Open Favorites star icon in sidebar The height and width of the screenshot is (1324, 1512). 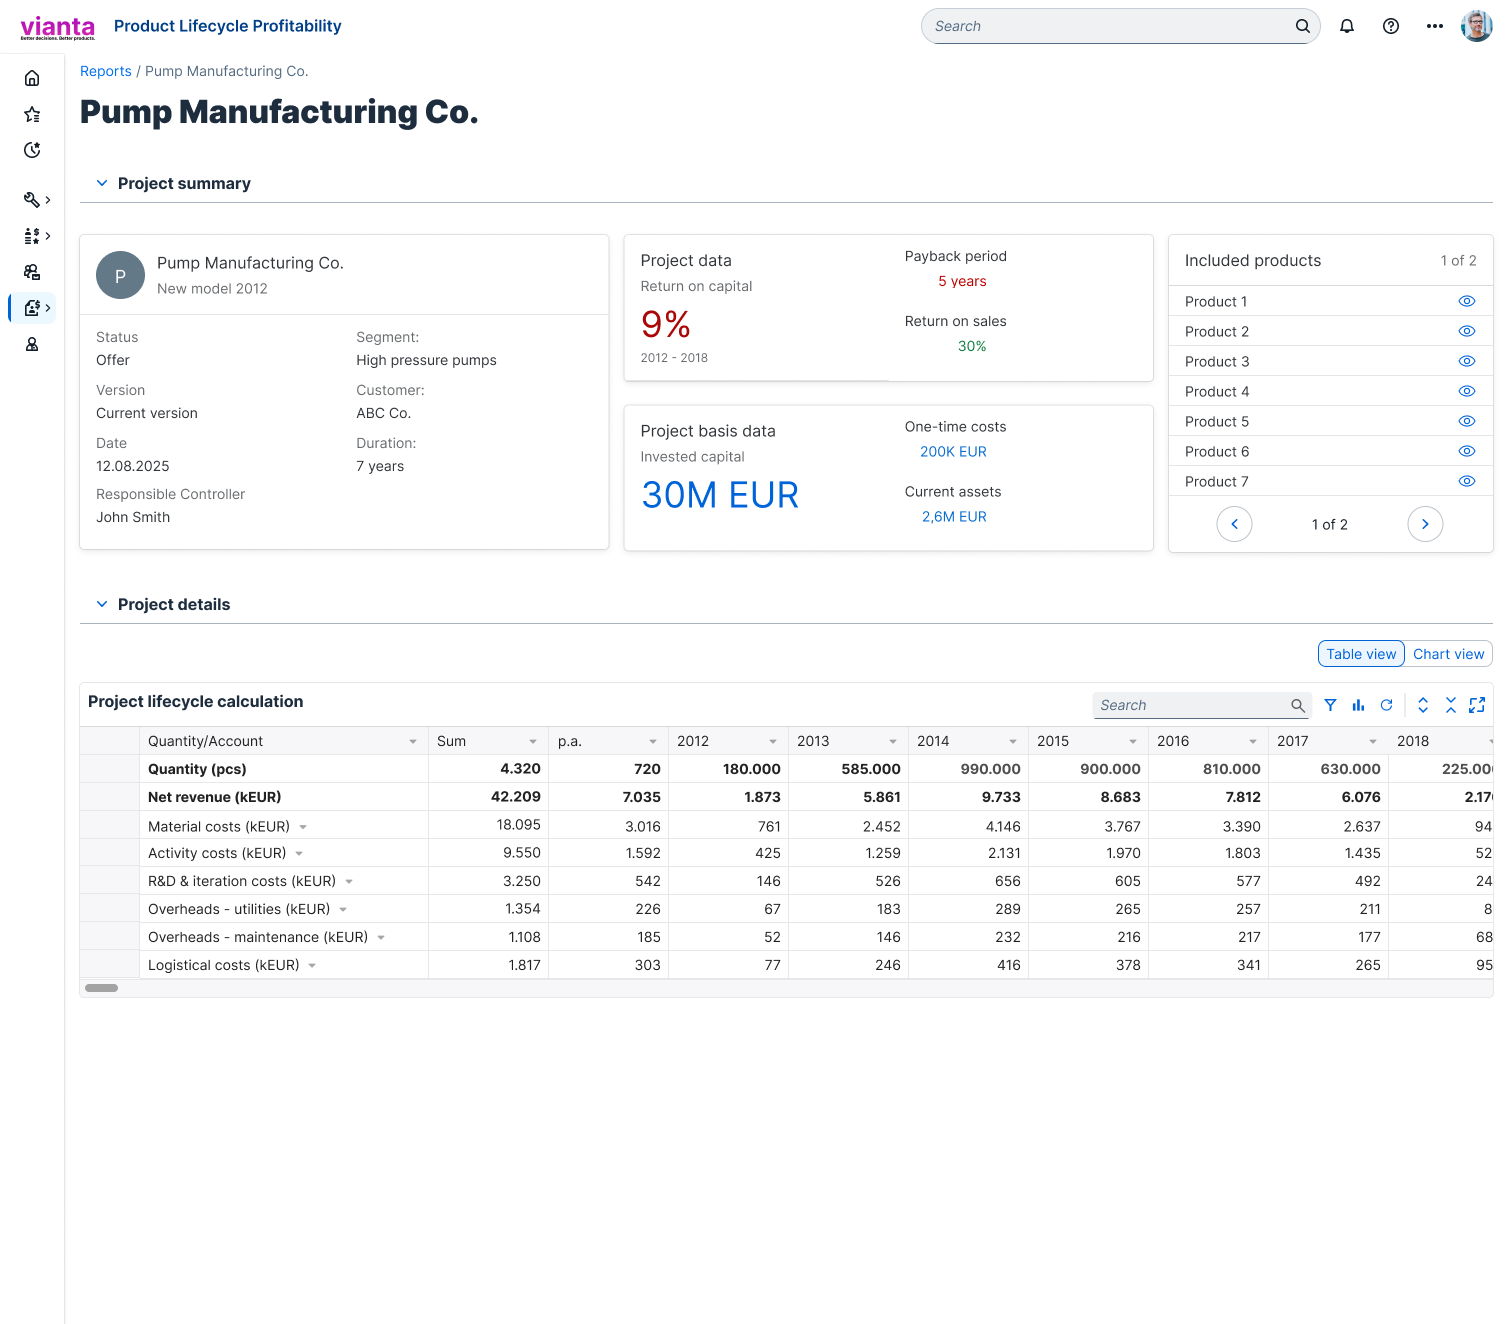[x=32, y=114]
